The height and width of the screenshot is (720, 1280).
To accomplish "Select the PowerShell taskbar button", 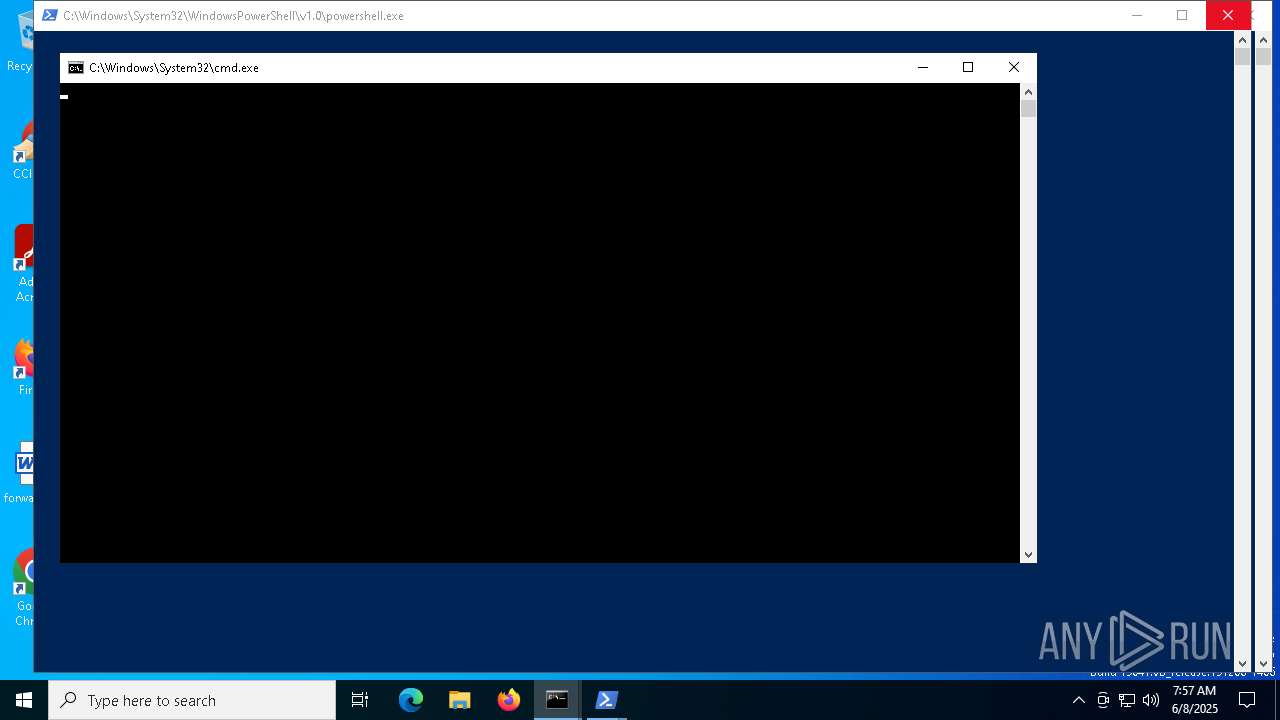I will tap(606, 700).
